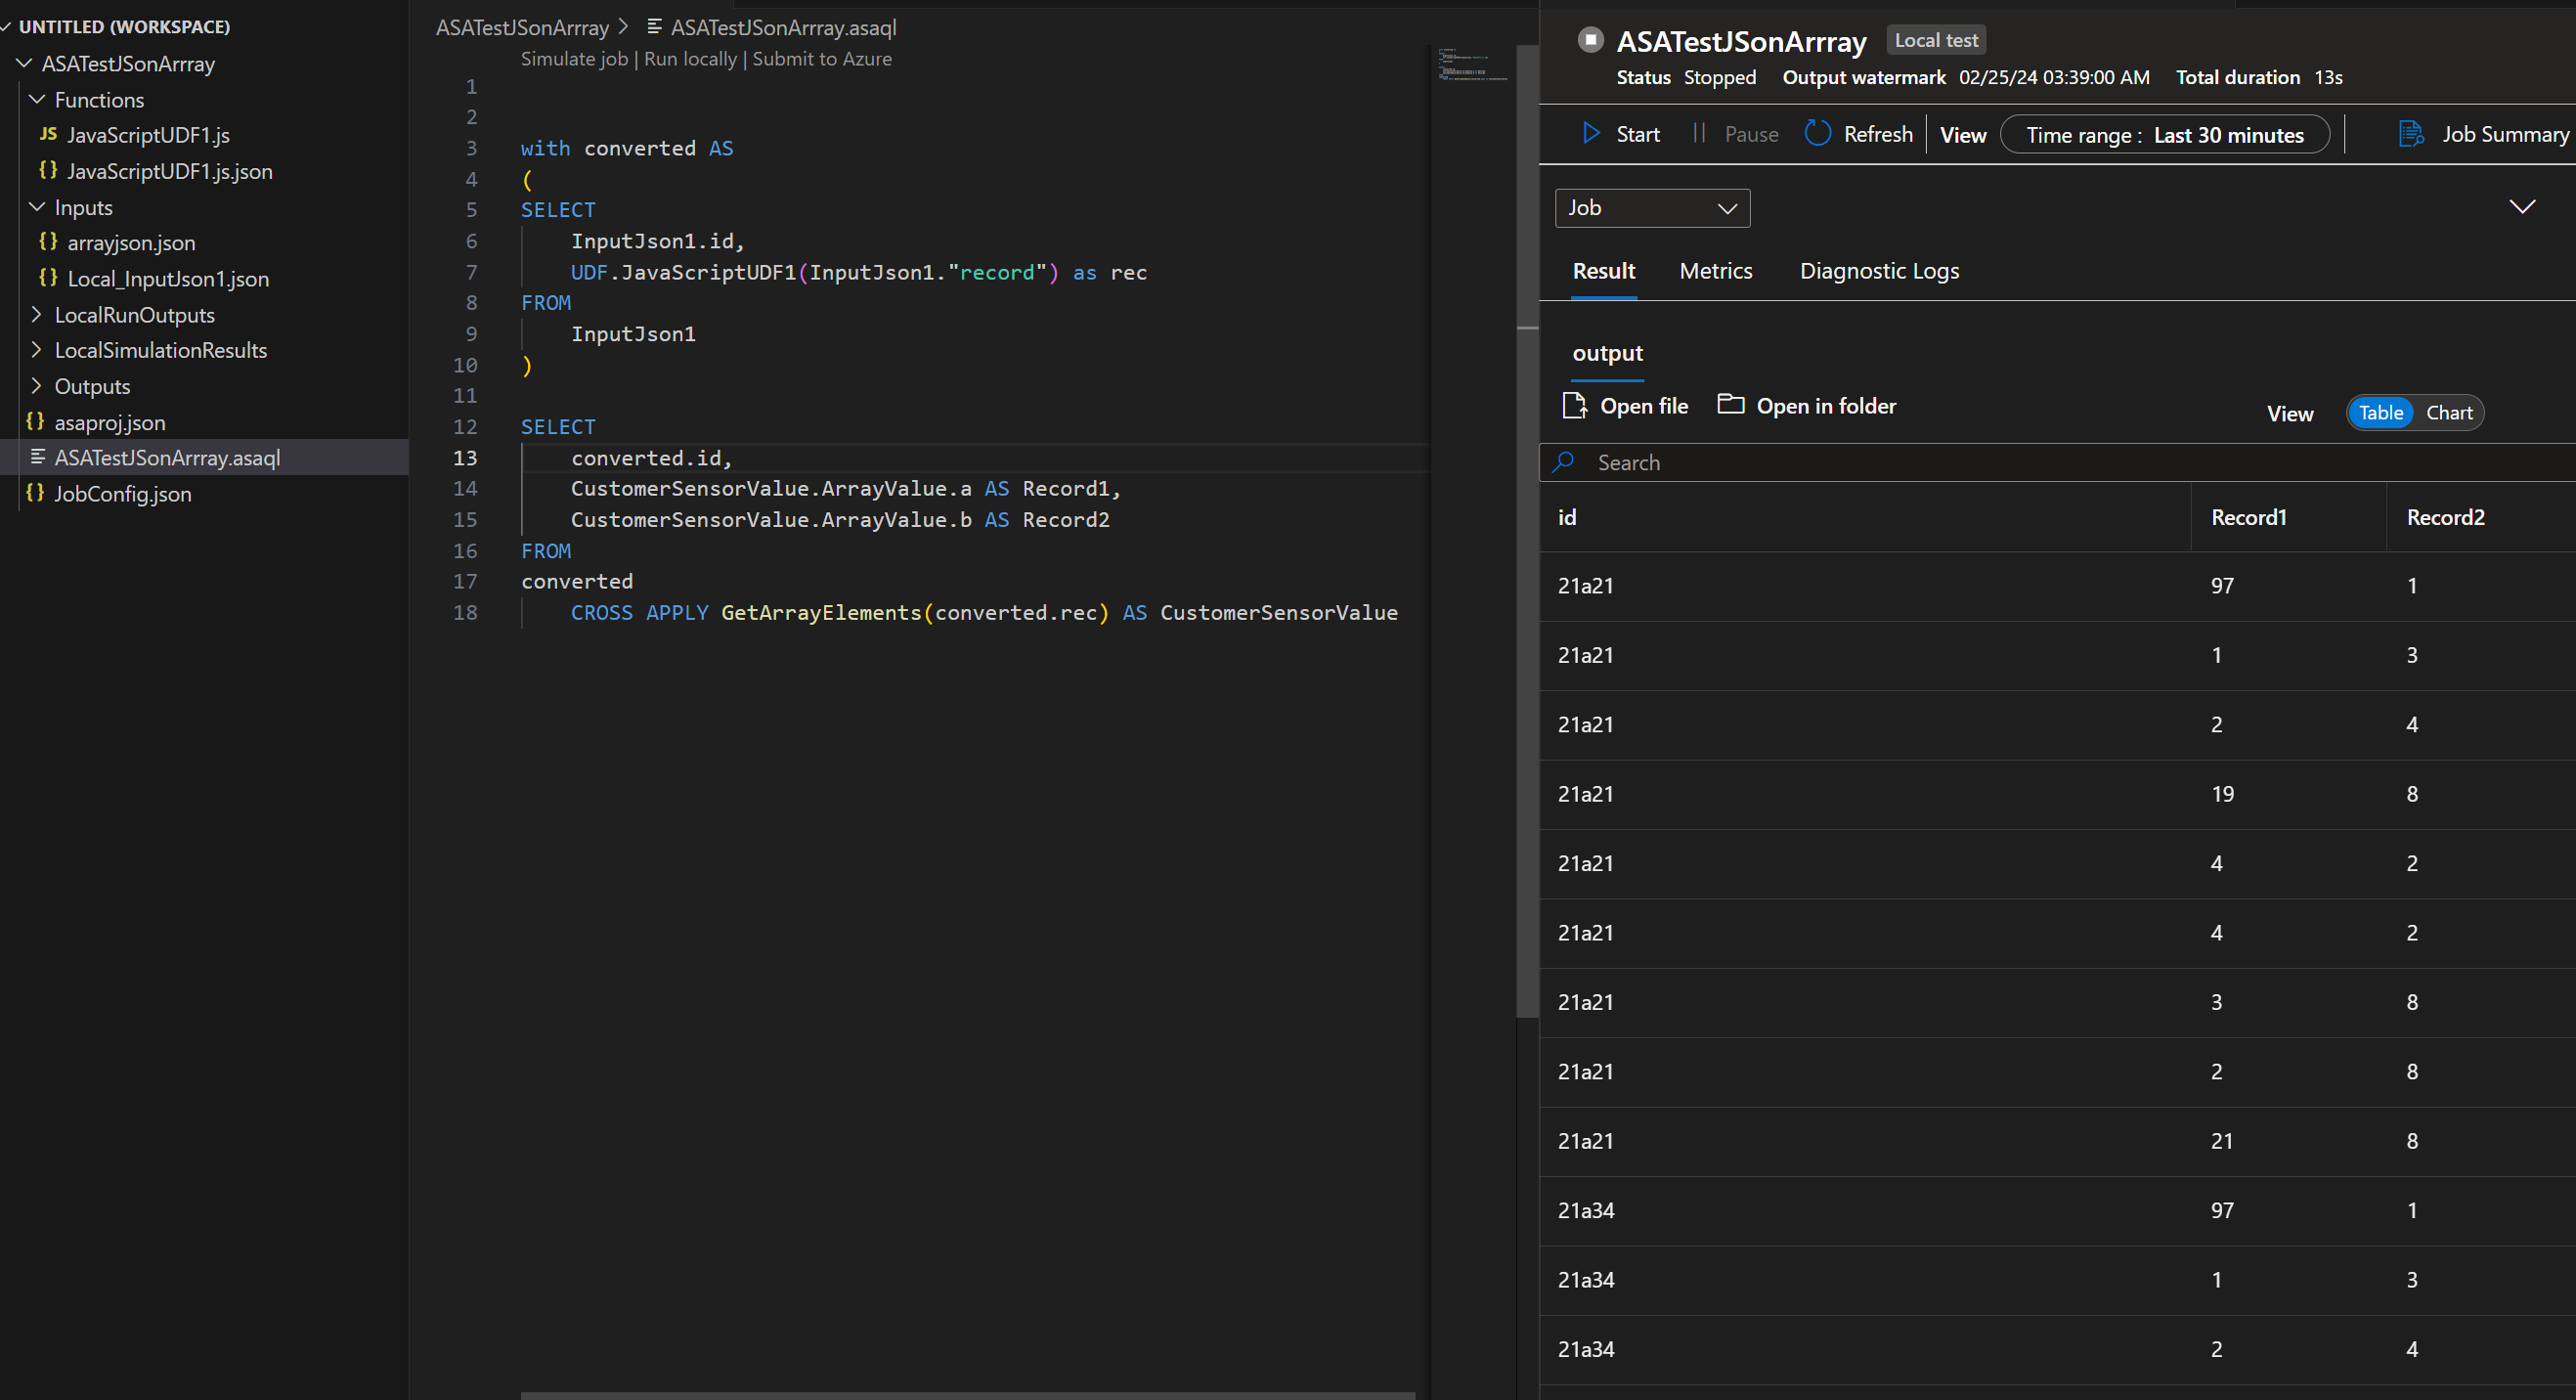The height and width of the screenshot is (1400, 2576).
Task: Click the Submit to Azure link
Action: 821,59
